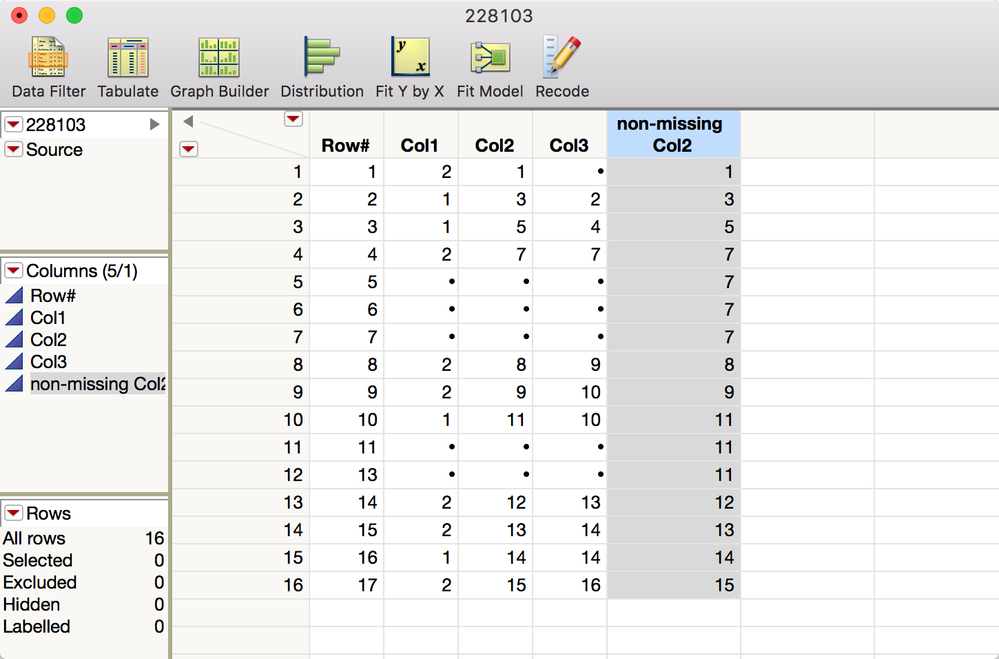Viewport: 999px width, 659px height.
Task: Click Col1 missing cell in row 5
Action: (420, 282)
